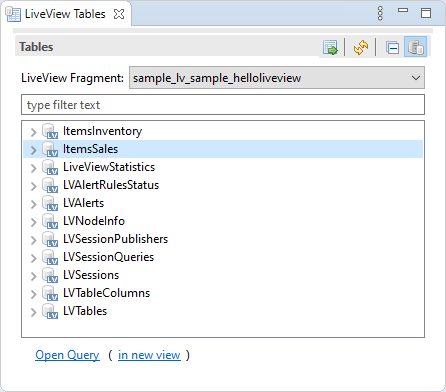This screenshot has height=392, width=446.
Task: Close the LiveView Tables tab
Action: pos(119,14)
